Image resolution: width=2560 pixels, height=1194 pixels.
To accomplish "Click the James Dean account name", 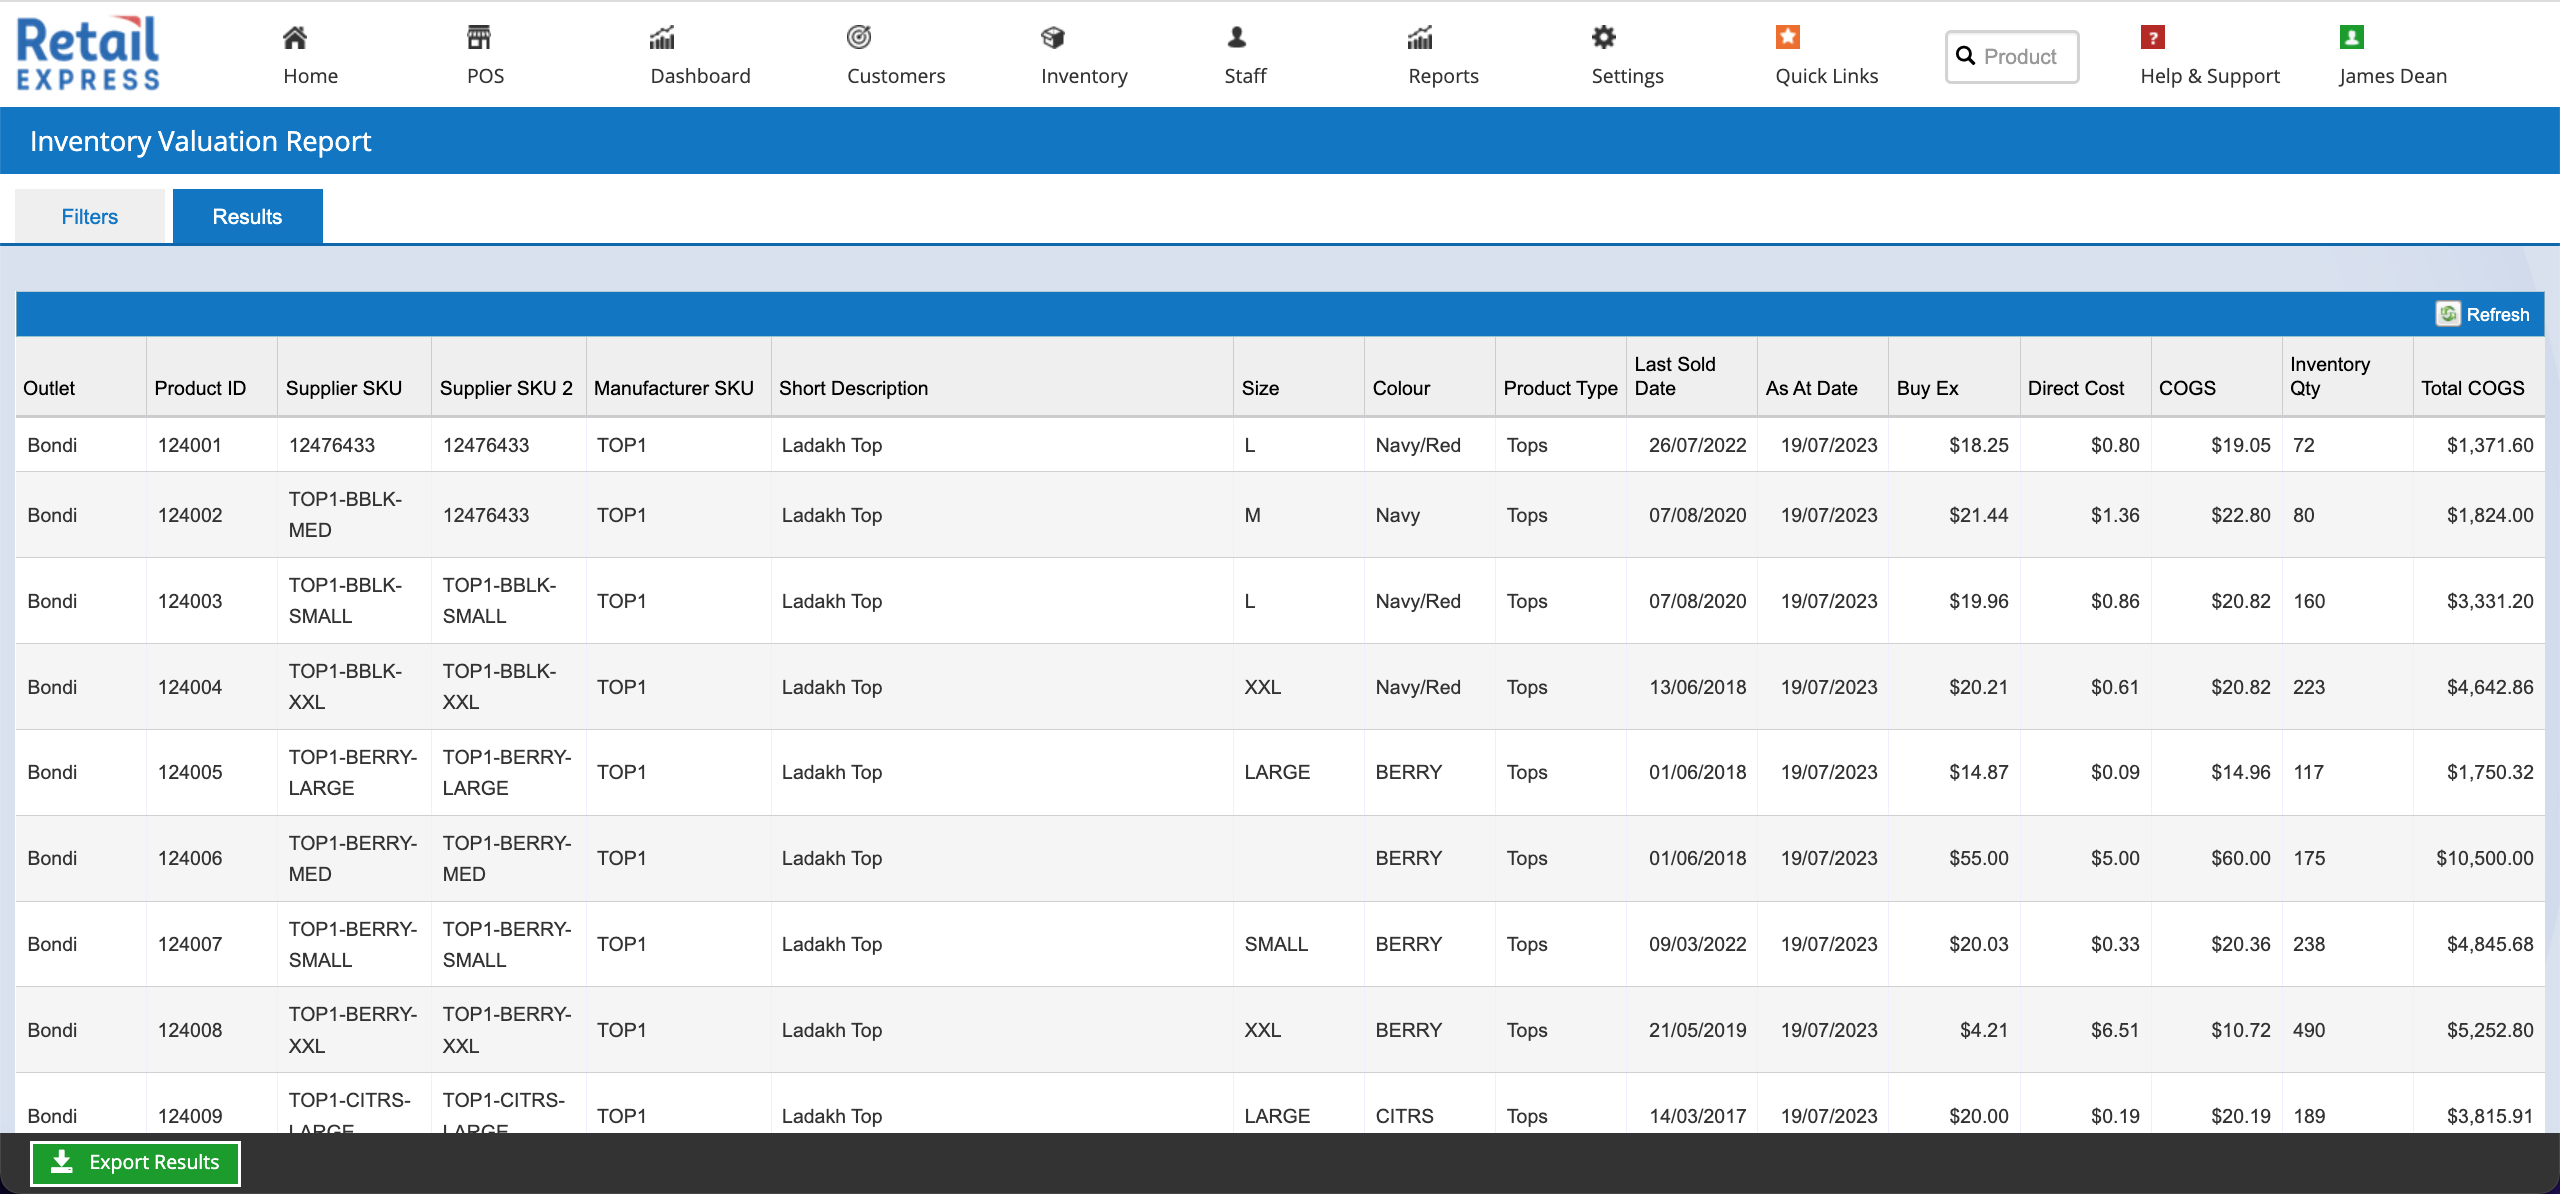I will (x=2392, y=76).
